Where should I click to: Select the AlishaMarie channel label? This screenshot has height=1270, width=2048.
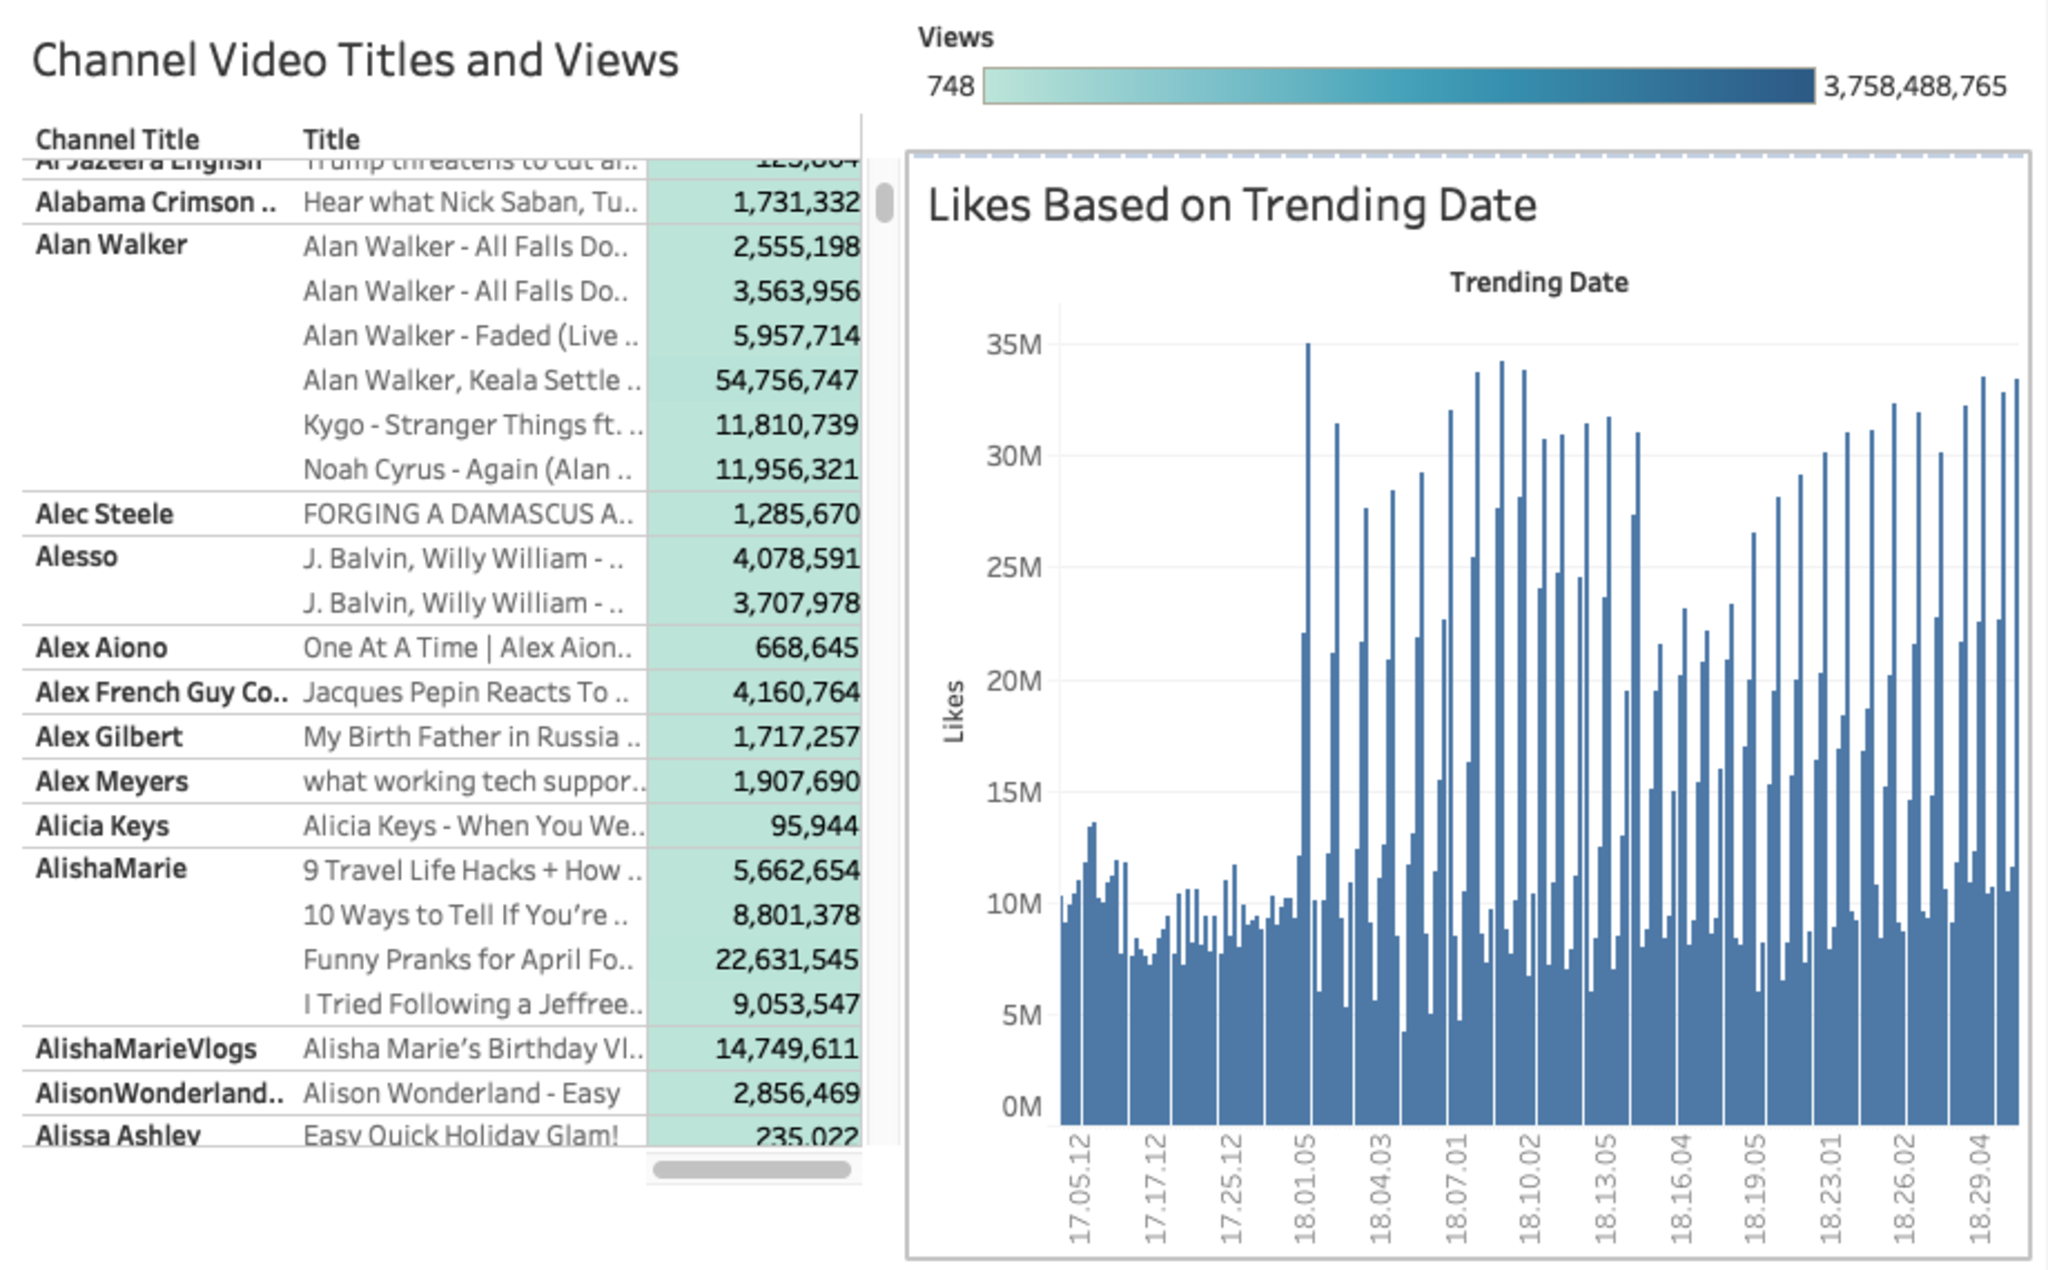pos(111,869)
